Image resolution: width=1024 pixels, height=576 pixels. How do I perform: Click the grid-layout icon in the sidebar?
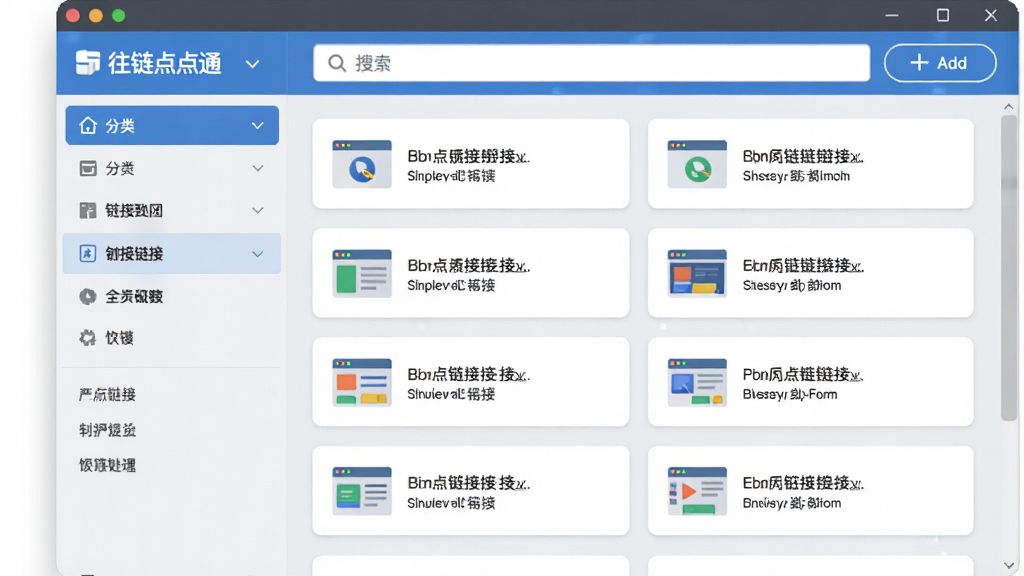[88, 210]
